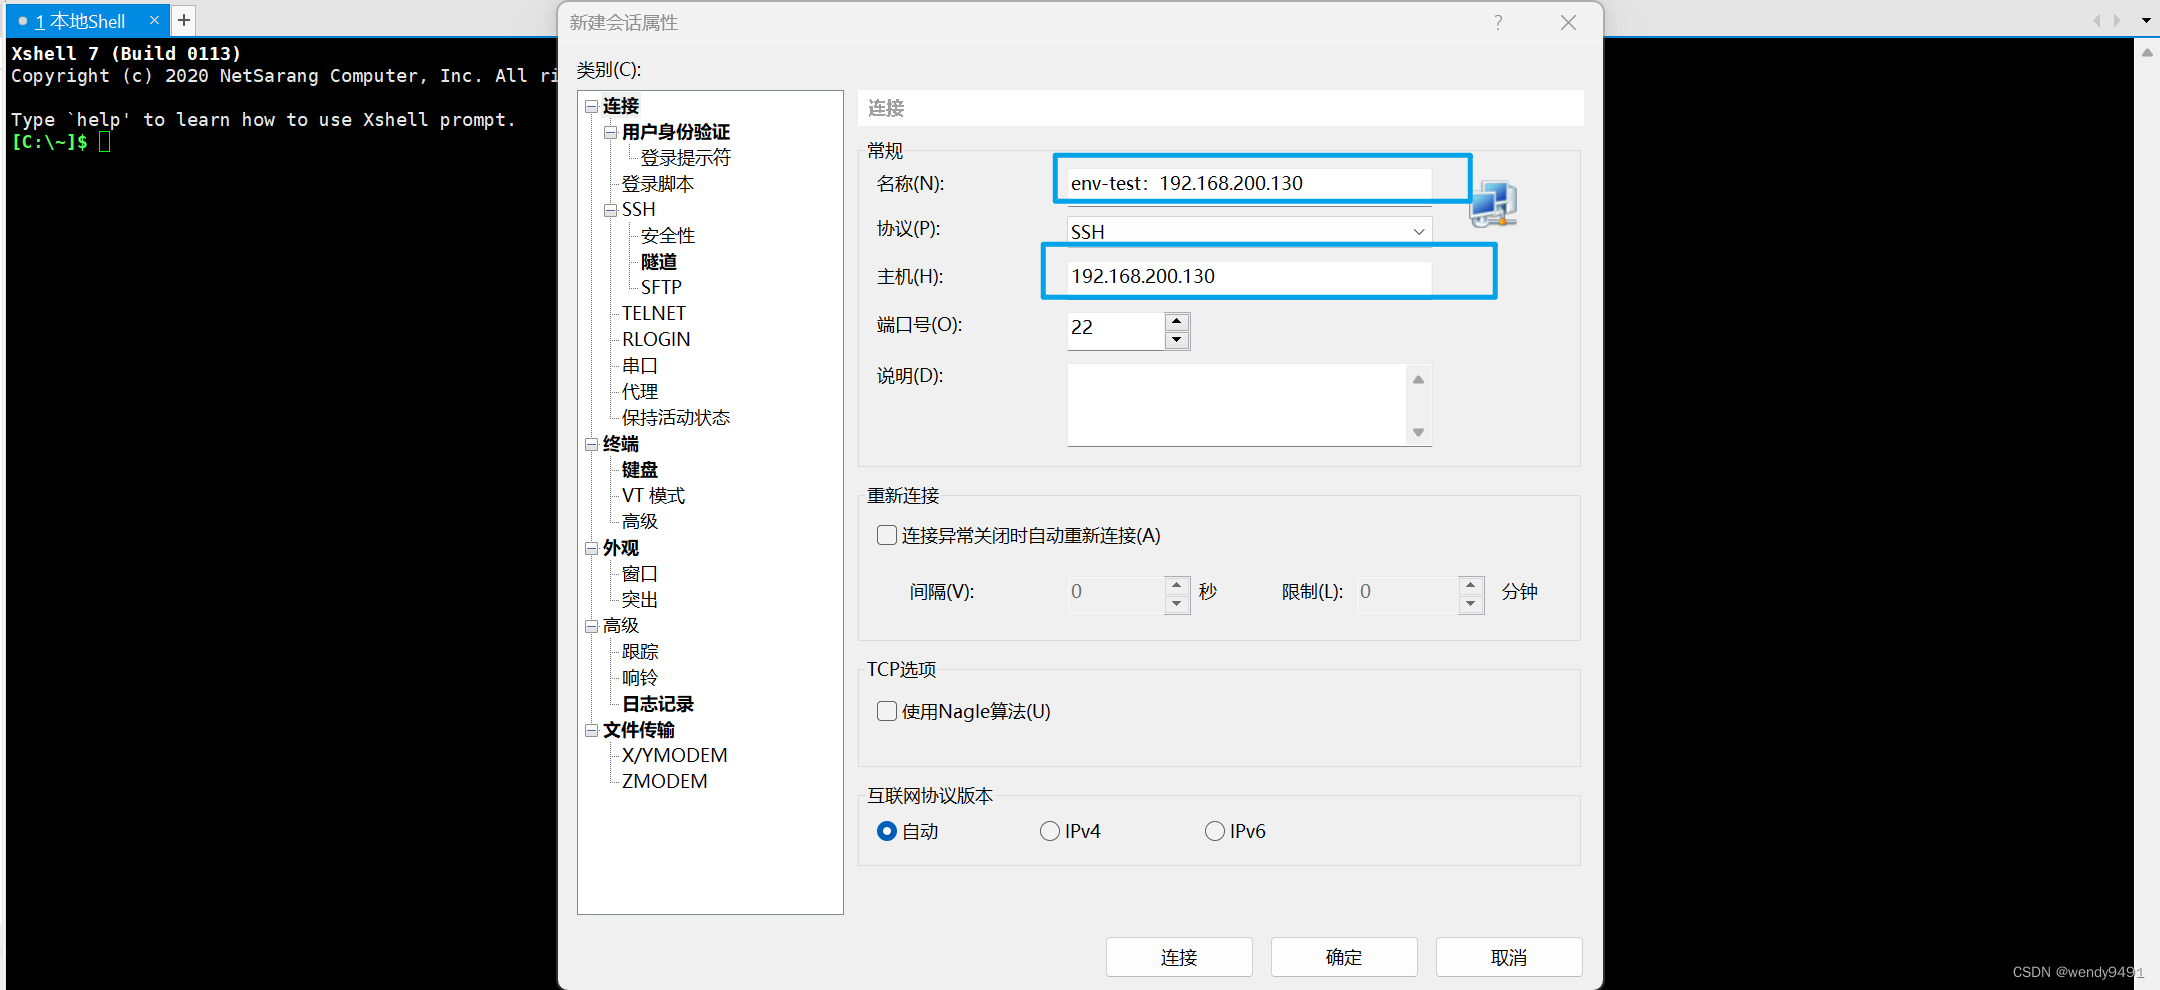The height and width of the screenshot is (990, 2160).
Task: Select 代理 in category tree
Action: (x=640, y=392)
